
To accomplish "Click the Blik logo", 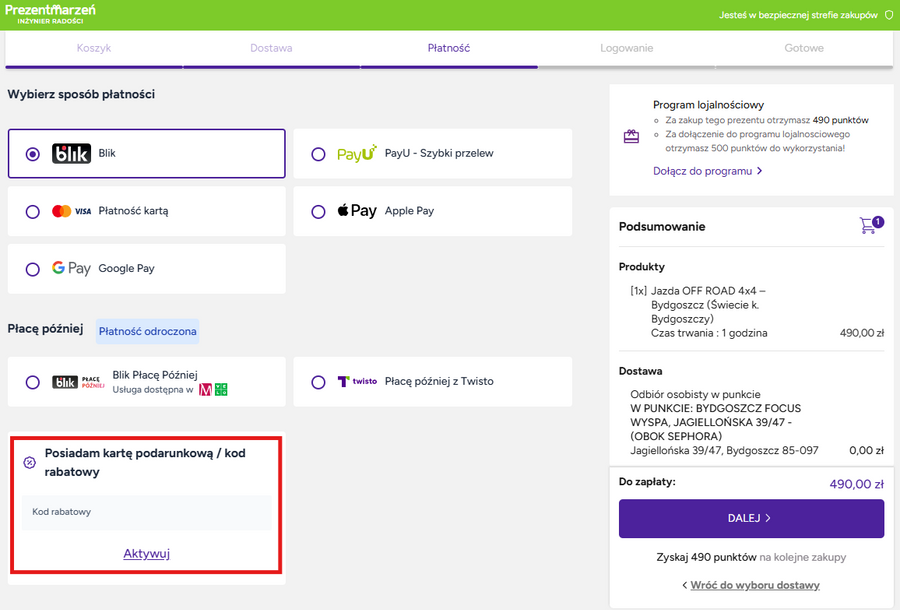I will (71, 154).
